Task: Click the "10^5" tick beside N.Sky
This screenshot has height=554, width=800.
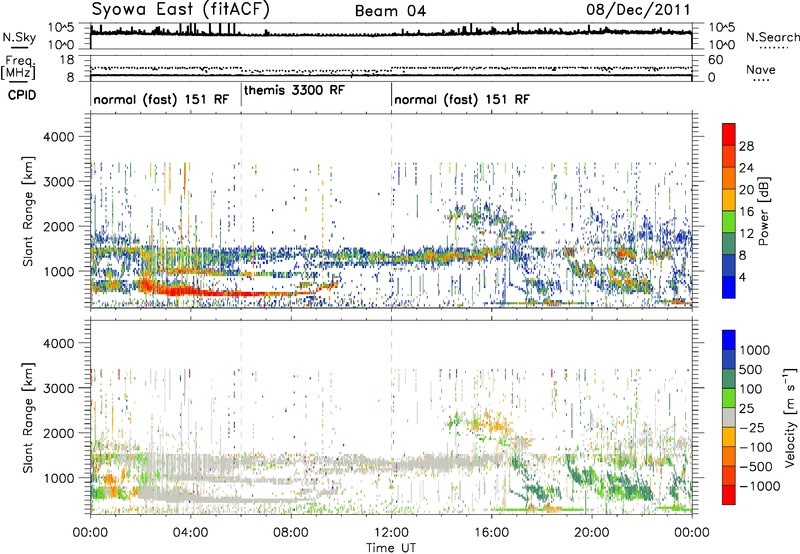Action: pos(61,28)
